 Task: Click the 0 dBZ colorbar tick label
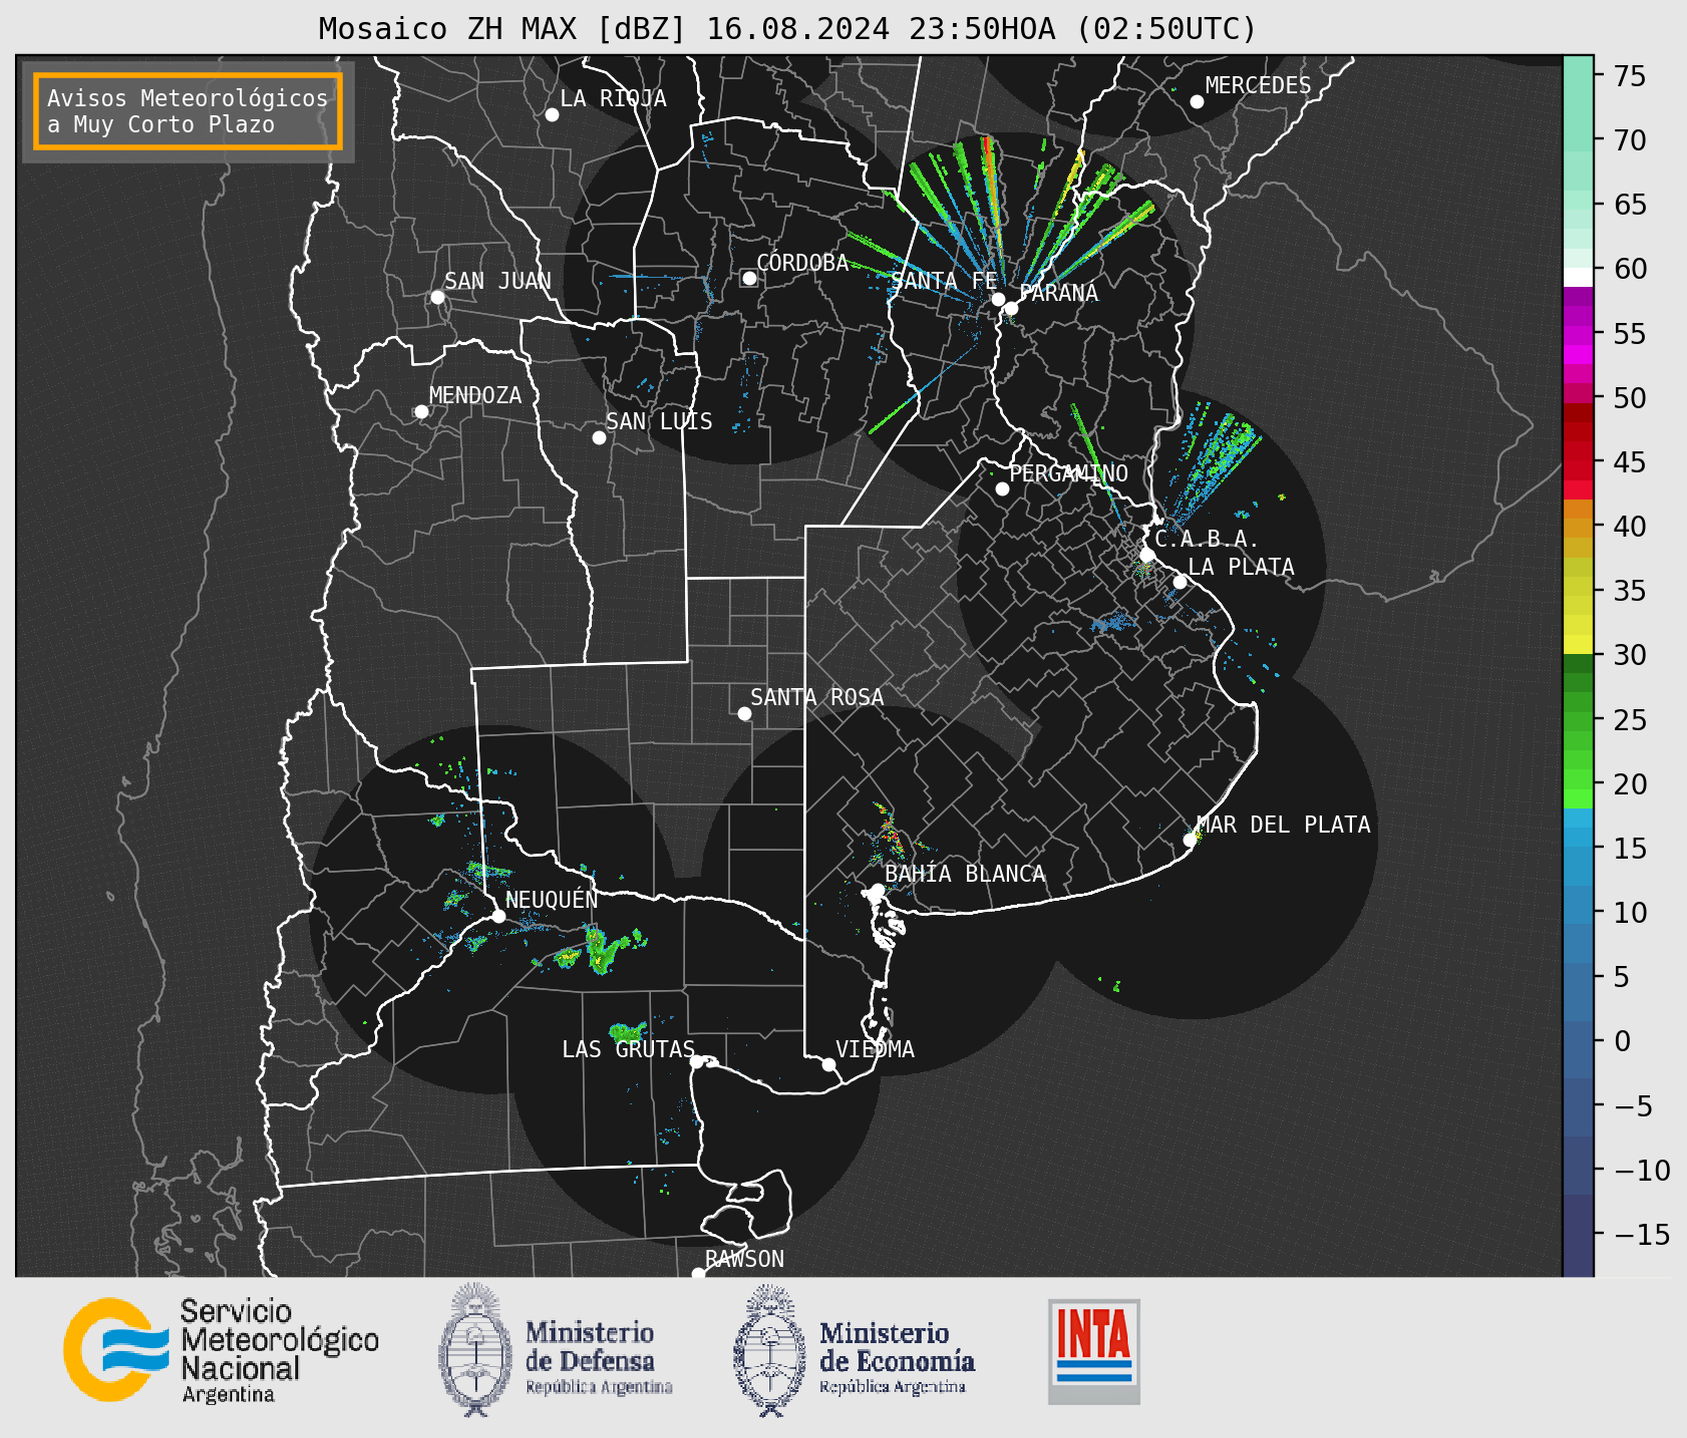point(1621,1042)
